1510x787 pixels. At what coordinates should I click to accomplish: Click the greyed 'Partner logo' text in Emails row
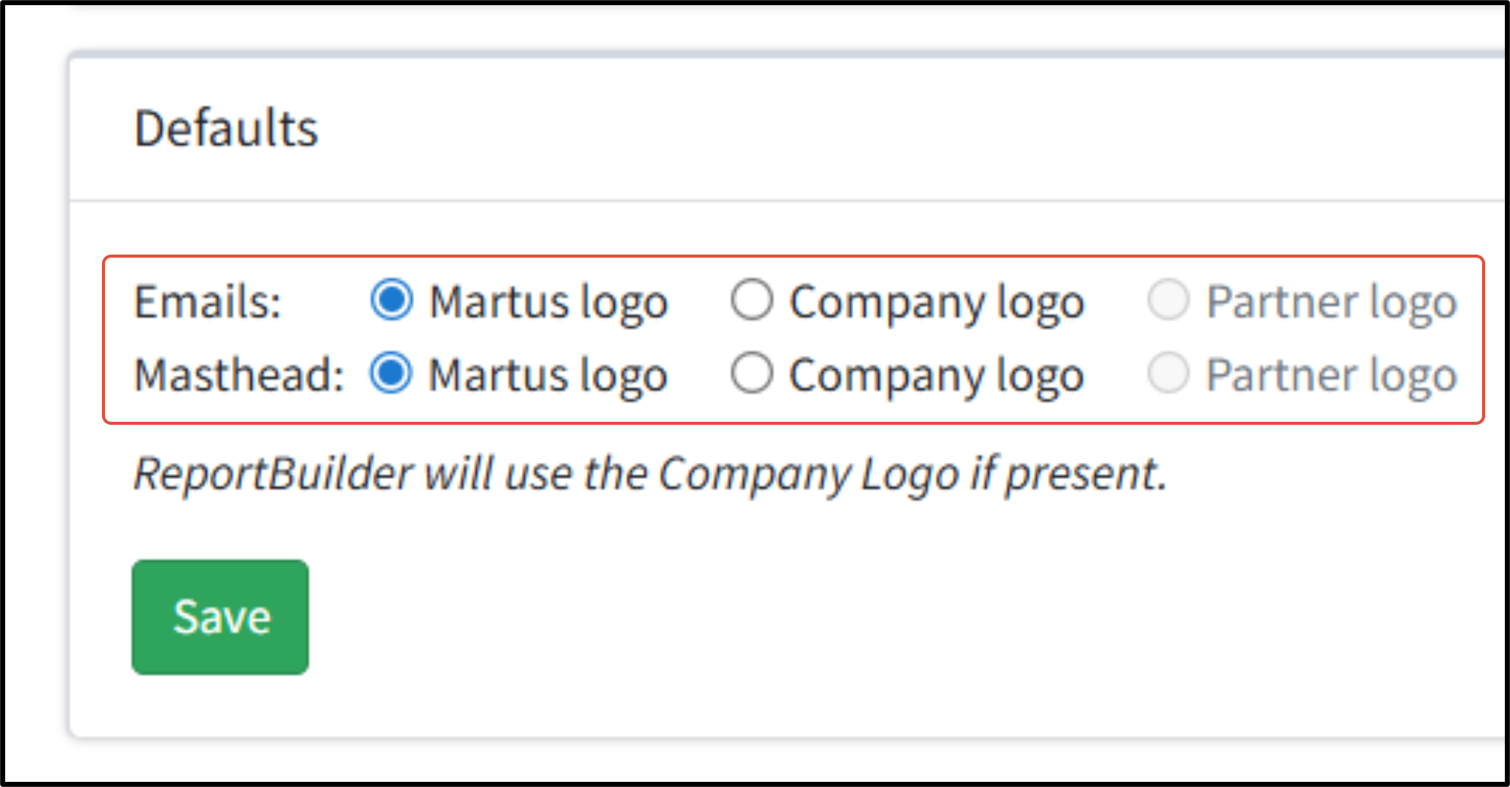[x=1331, y=302]
